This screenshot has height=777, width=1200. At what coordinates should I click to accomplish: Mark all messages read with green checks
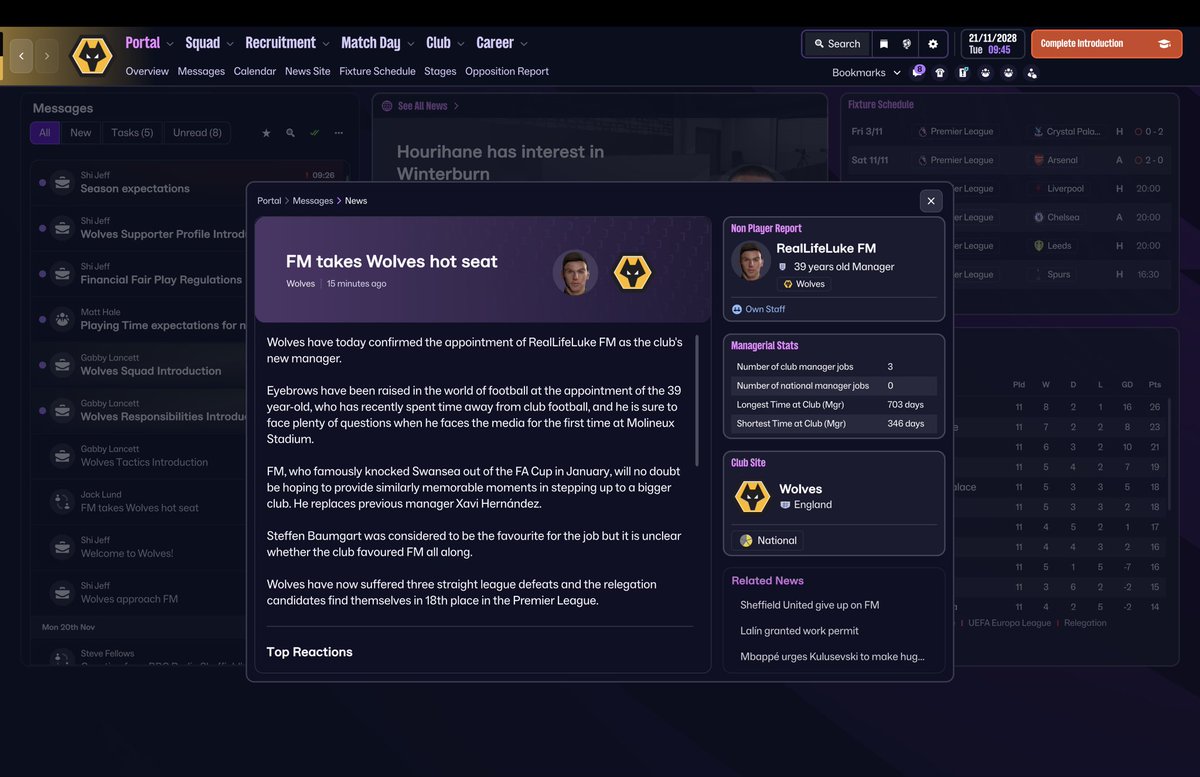click(315, 133)
